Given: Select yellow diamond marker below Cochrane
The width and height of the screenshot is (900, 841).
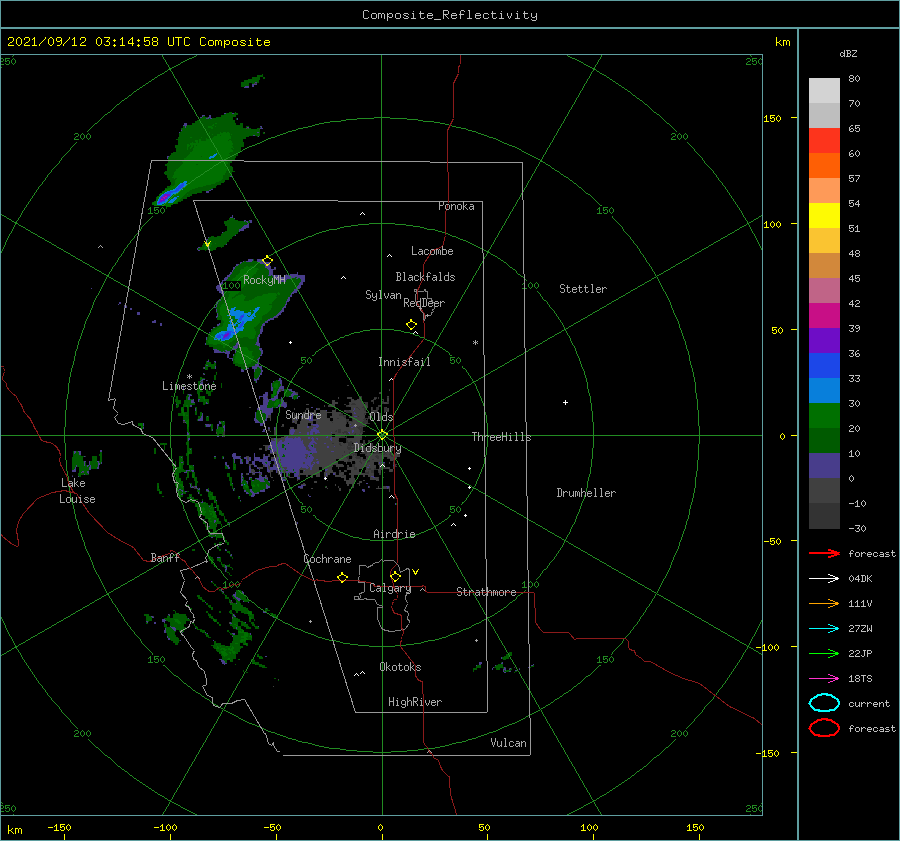Looking at the screenshot, I should pyautogui.click(x=342, y=577).
